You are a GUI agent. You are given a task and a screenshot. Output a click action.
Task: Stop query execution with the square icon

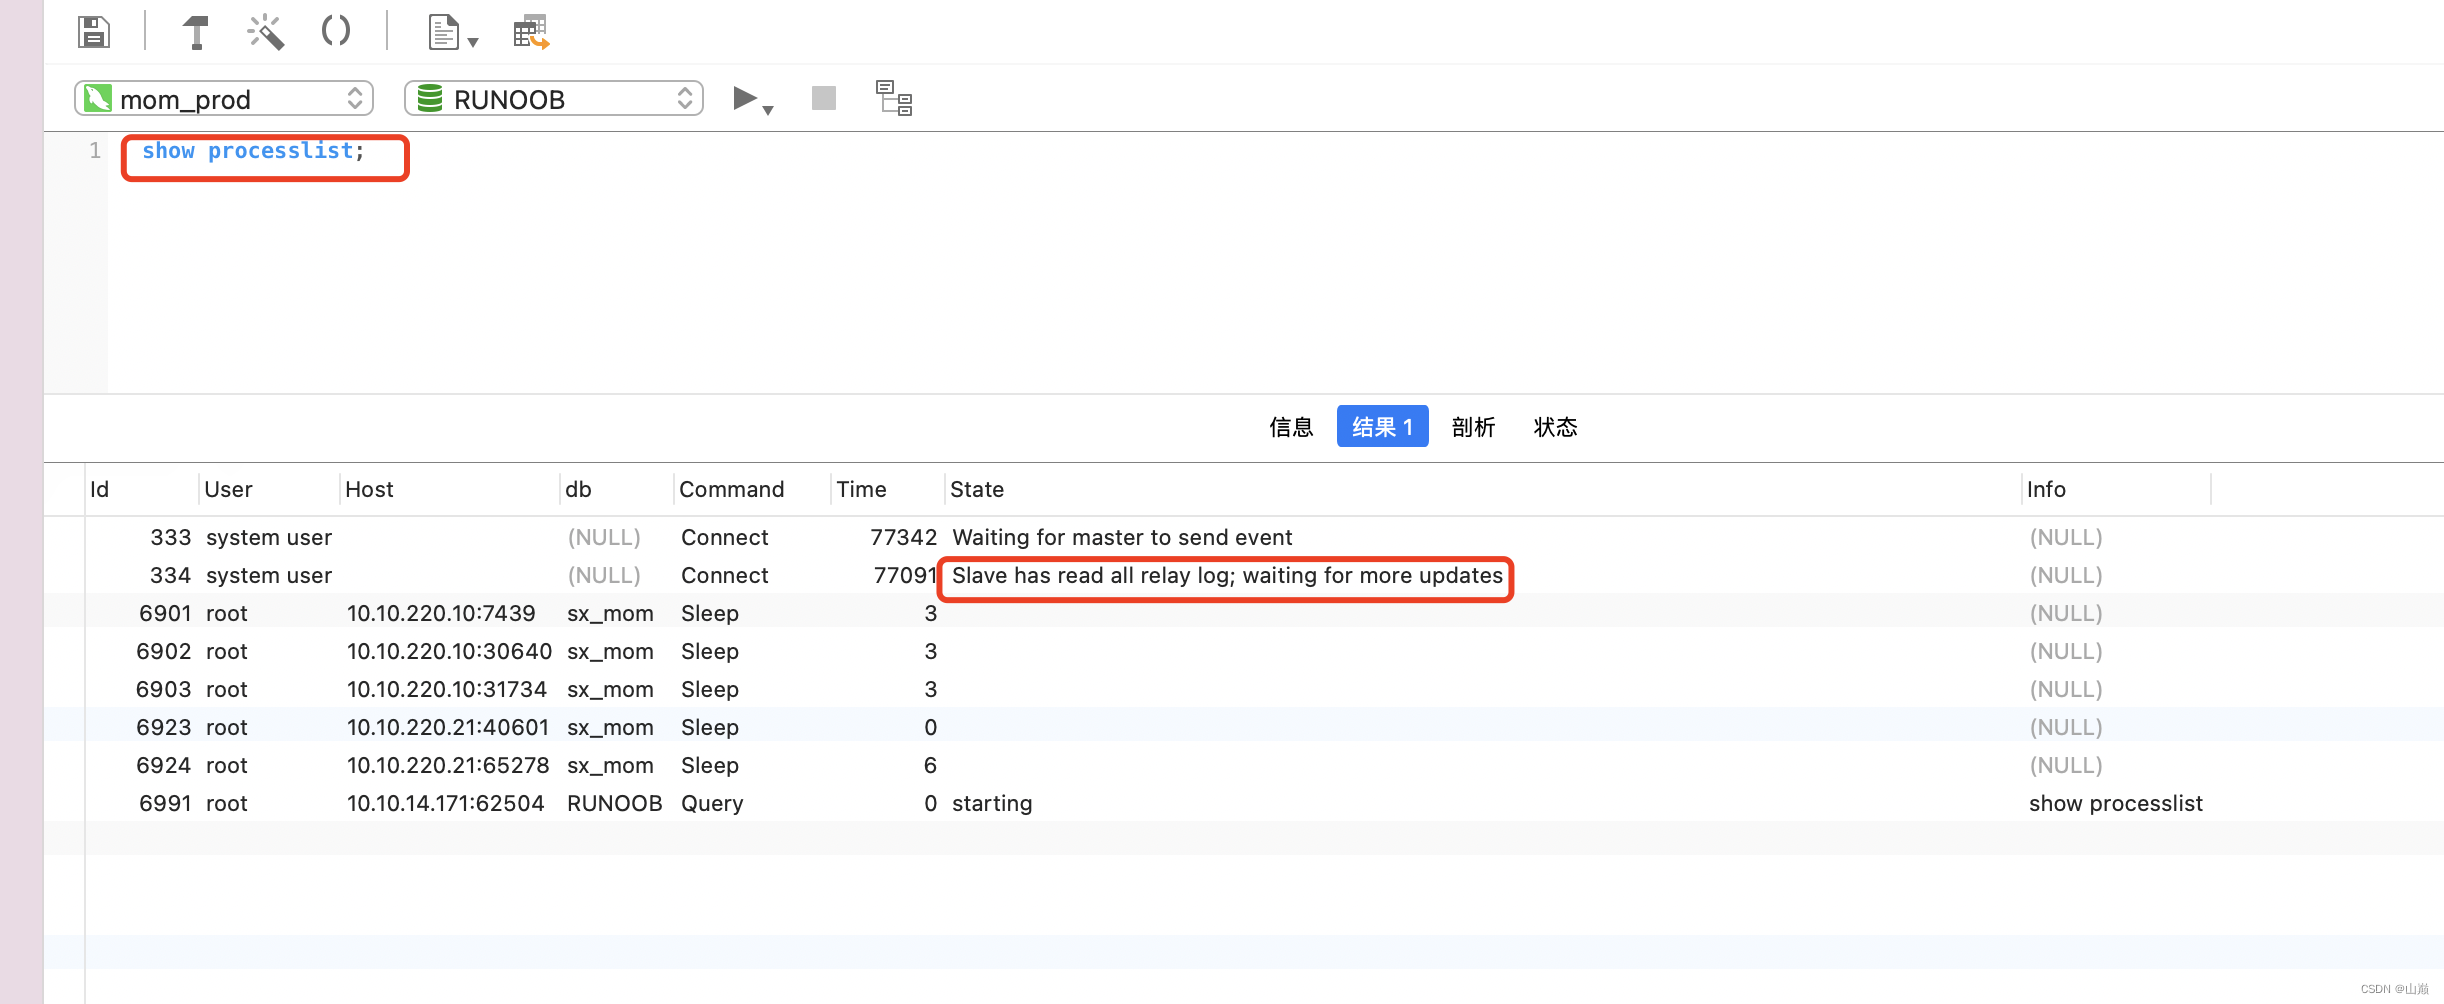[822, 97]
